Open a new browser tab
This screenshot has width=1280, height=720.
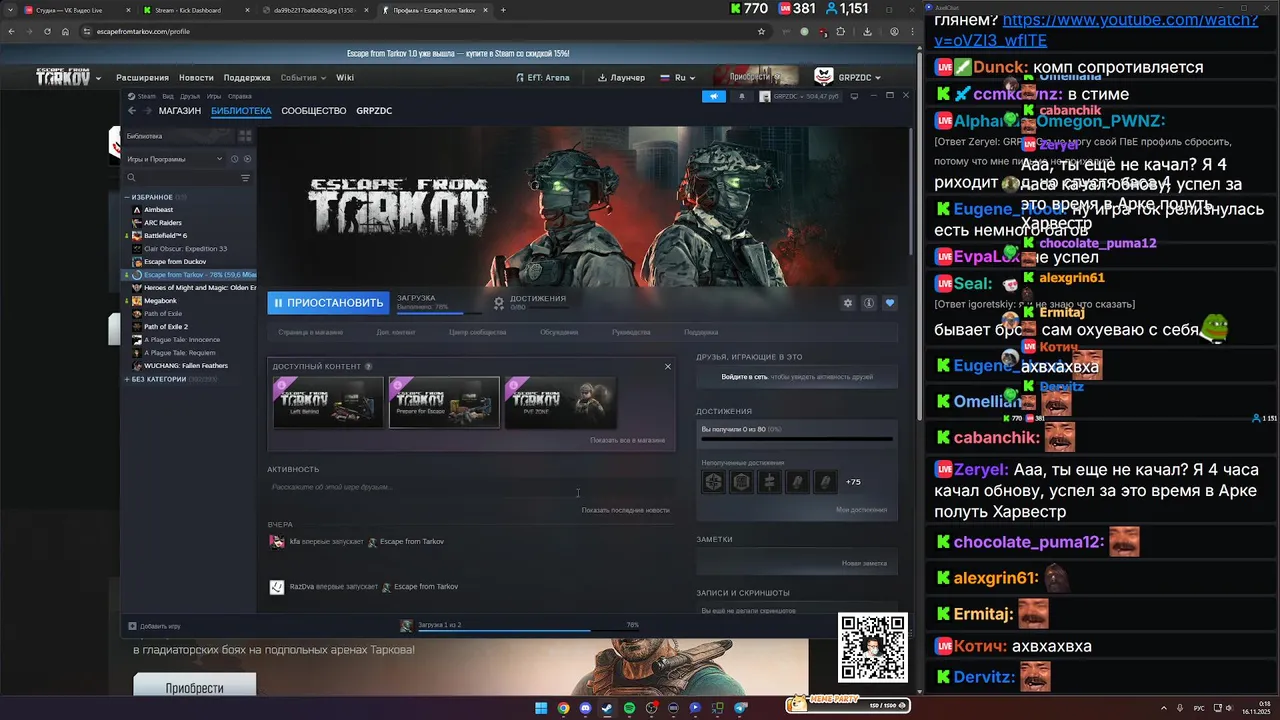coord(503,10)
